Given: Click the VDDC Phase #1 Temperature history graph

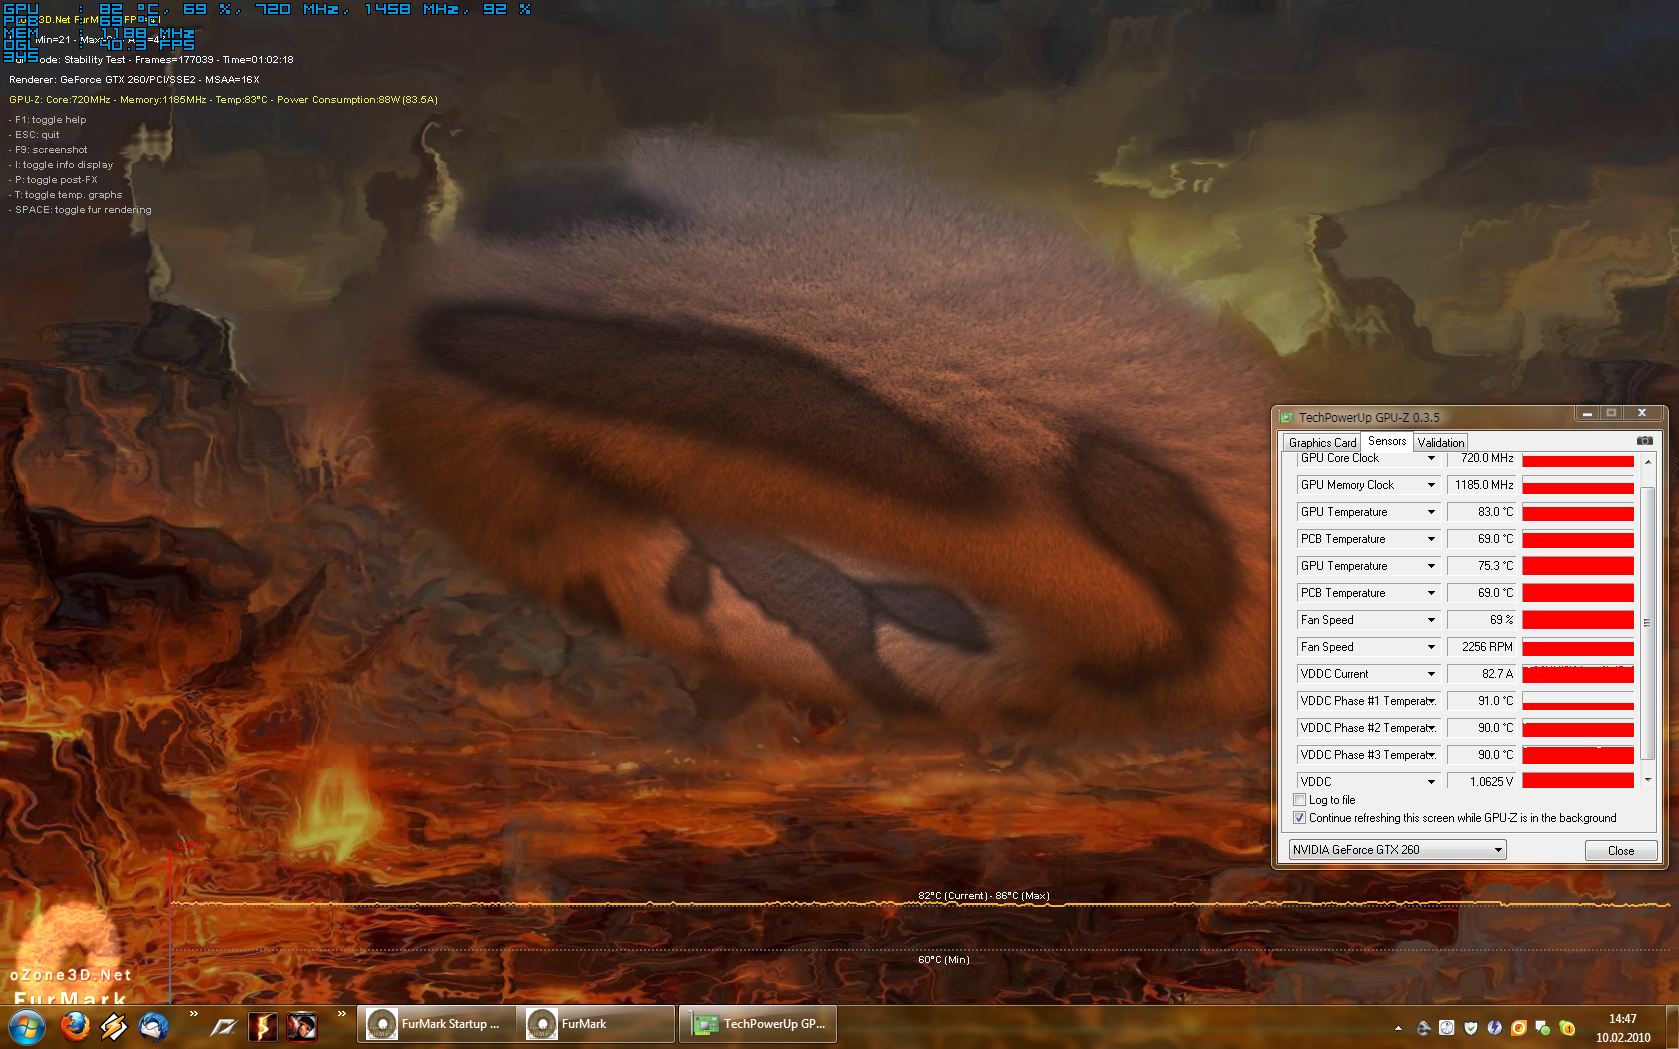Looking at the screenshot, I should [1578, 701].
